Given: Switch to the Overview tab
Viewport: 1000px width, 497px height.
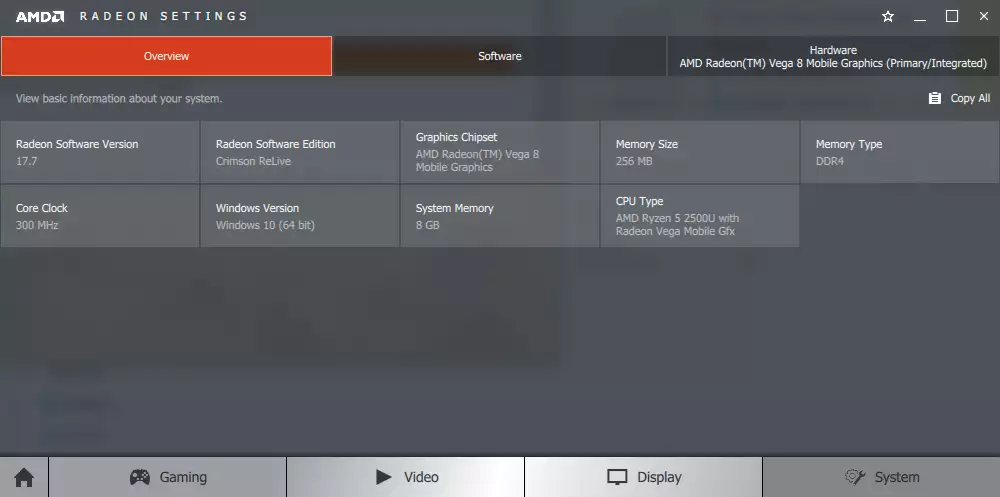Looking at the screenshot, I should pos(166,56).
